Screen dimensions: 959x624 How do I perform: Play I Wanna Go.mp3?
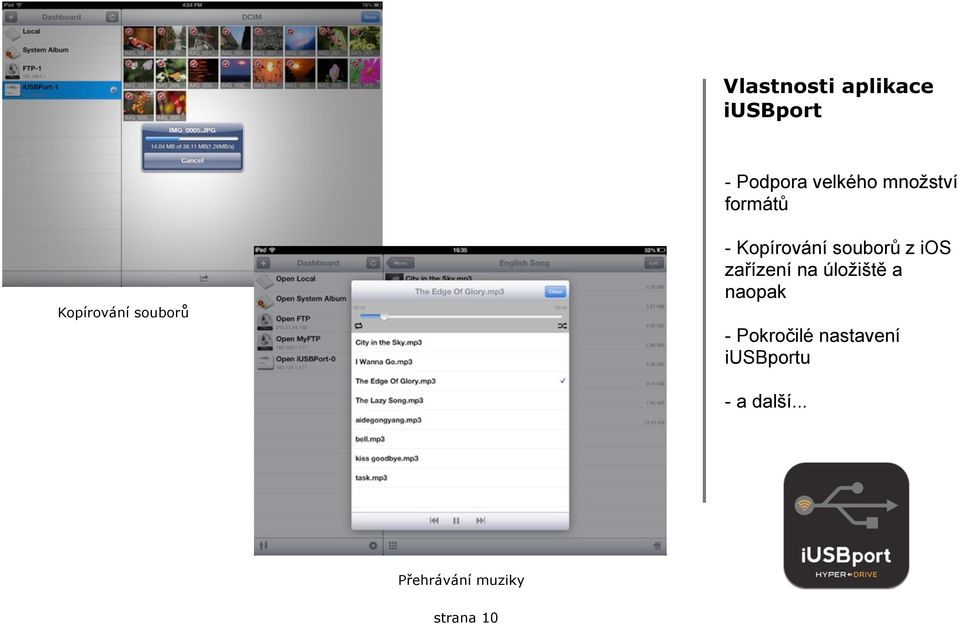coord(460,362)
